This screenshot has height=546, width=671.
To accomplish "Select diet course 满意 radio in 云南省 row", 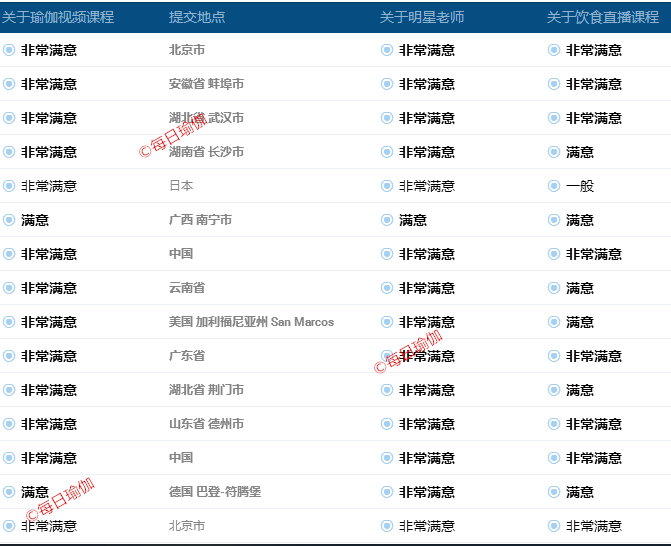I will 554,288.
